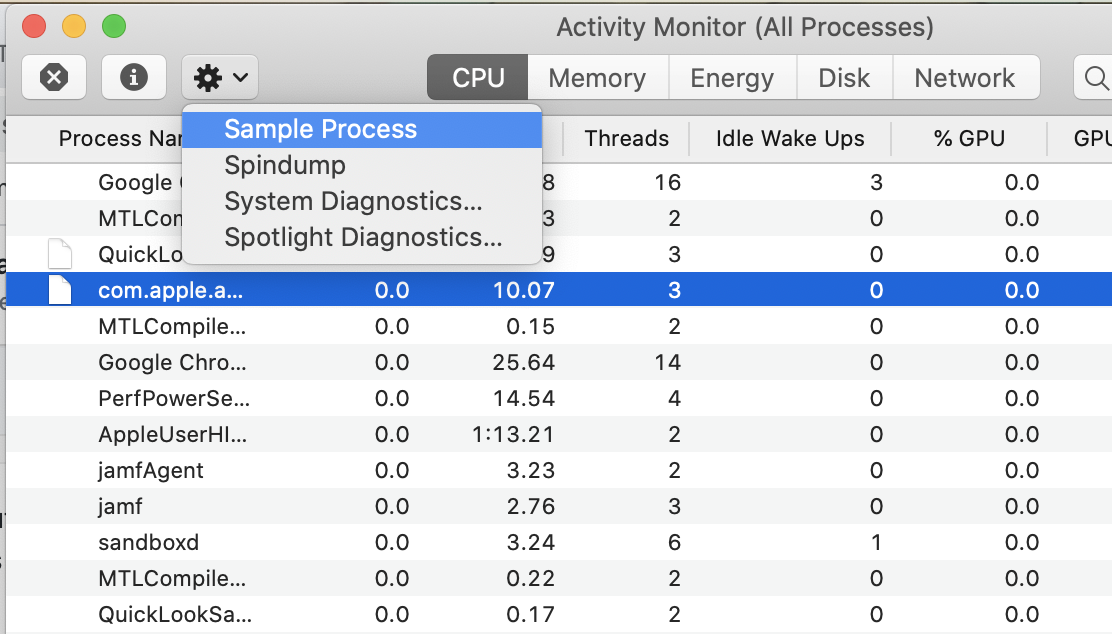
Task: Open Spotlight Diagnostics… menu entry
Action: point(362,238)
